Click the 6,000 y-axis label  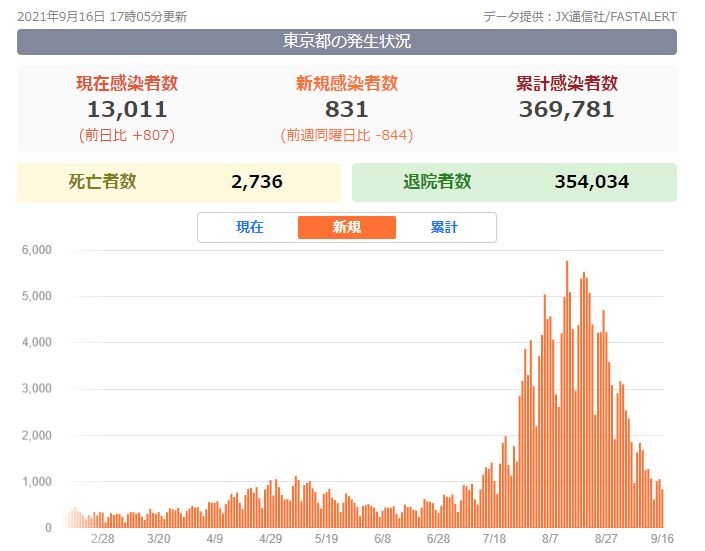click(x=37, y=250)
